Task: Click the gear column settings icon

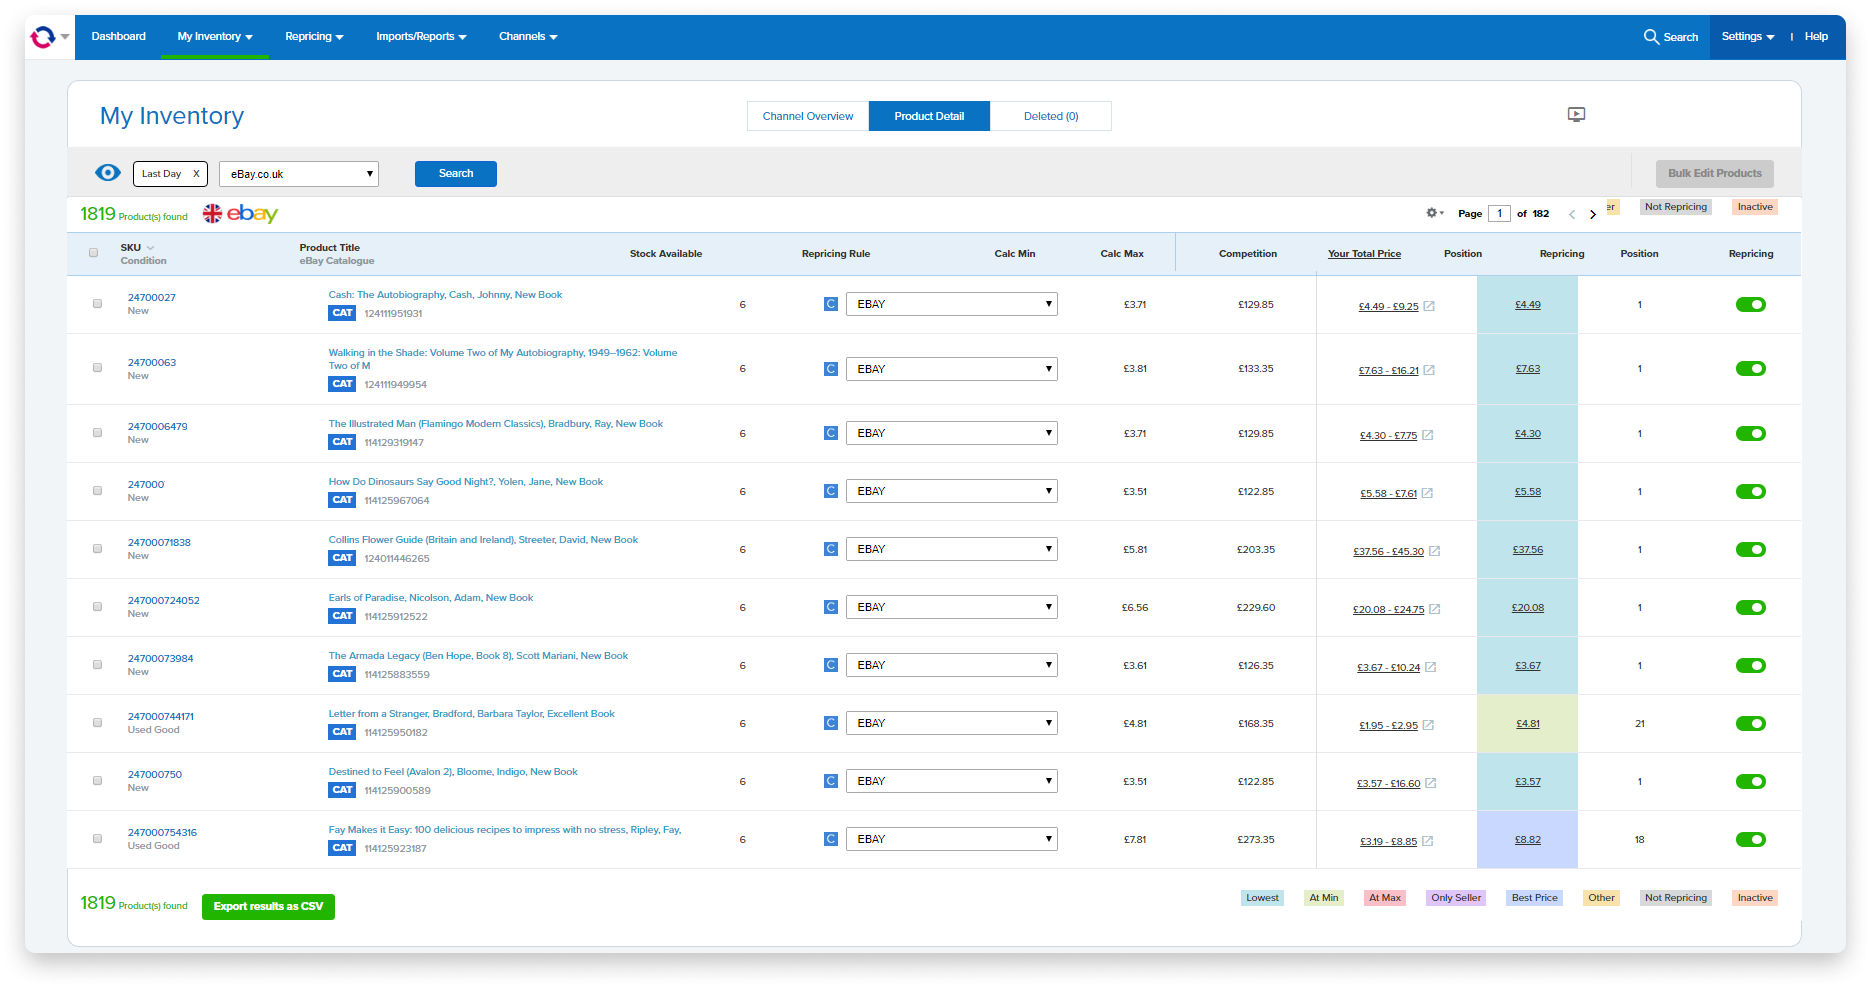Action: [x=1432, y=213]
